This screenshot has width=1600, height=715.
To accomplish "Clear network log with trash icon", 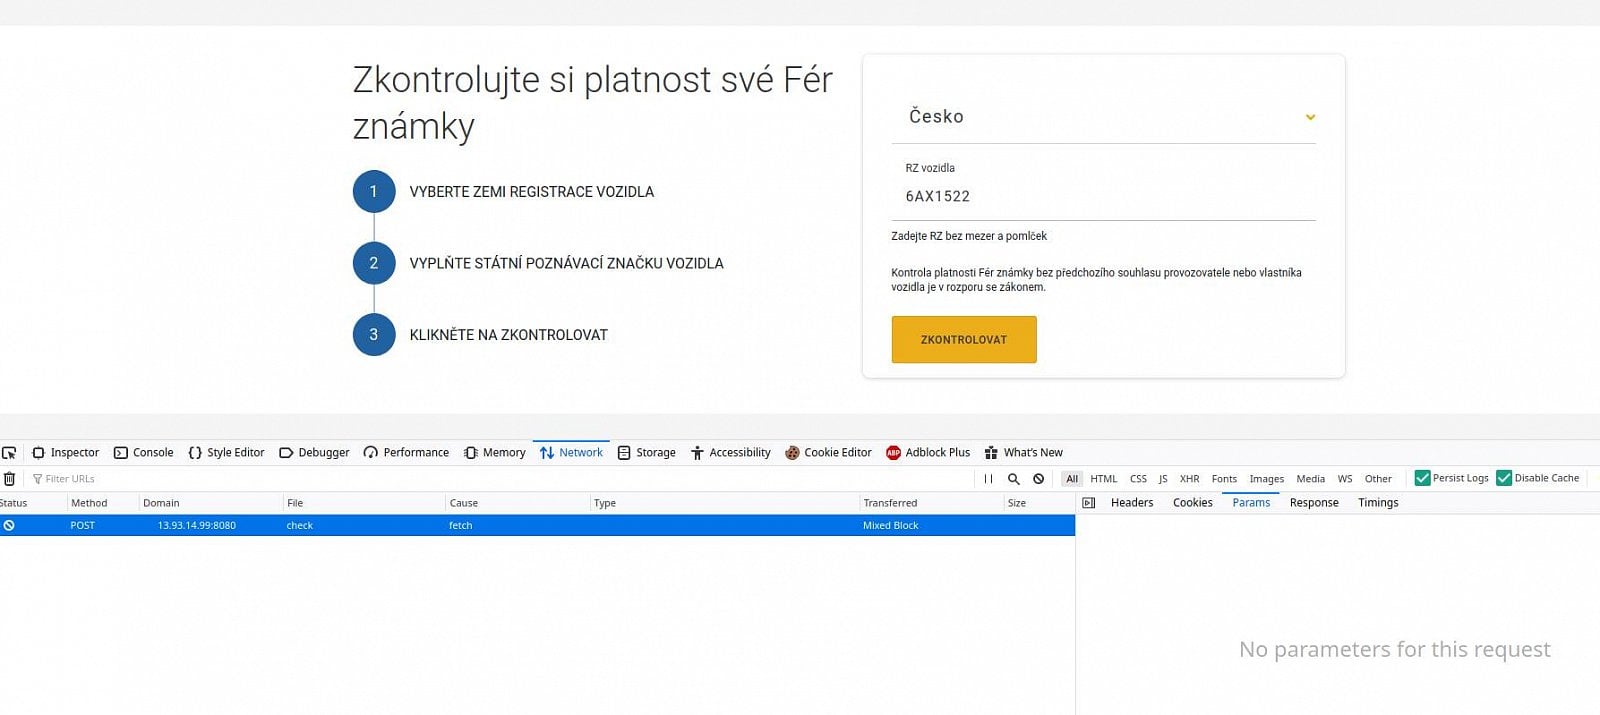I will (x=9, y=479).
